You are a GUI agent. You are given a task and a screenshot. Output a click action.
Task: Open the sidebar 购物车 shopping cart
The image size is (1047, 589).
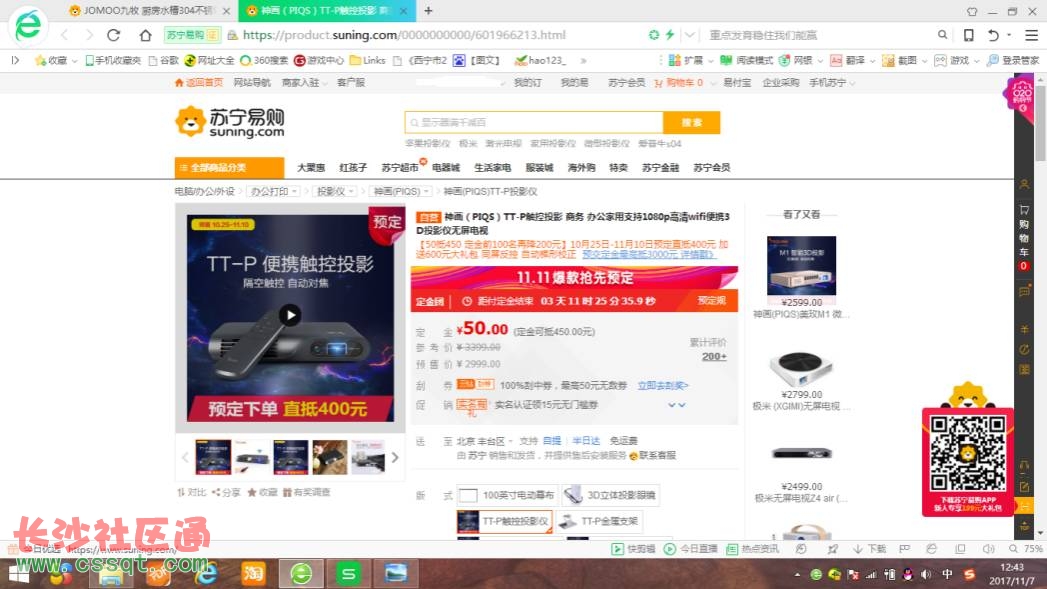(1024, 238)
